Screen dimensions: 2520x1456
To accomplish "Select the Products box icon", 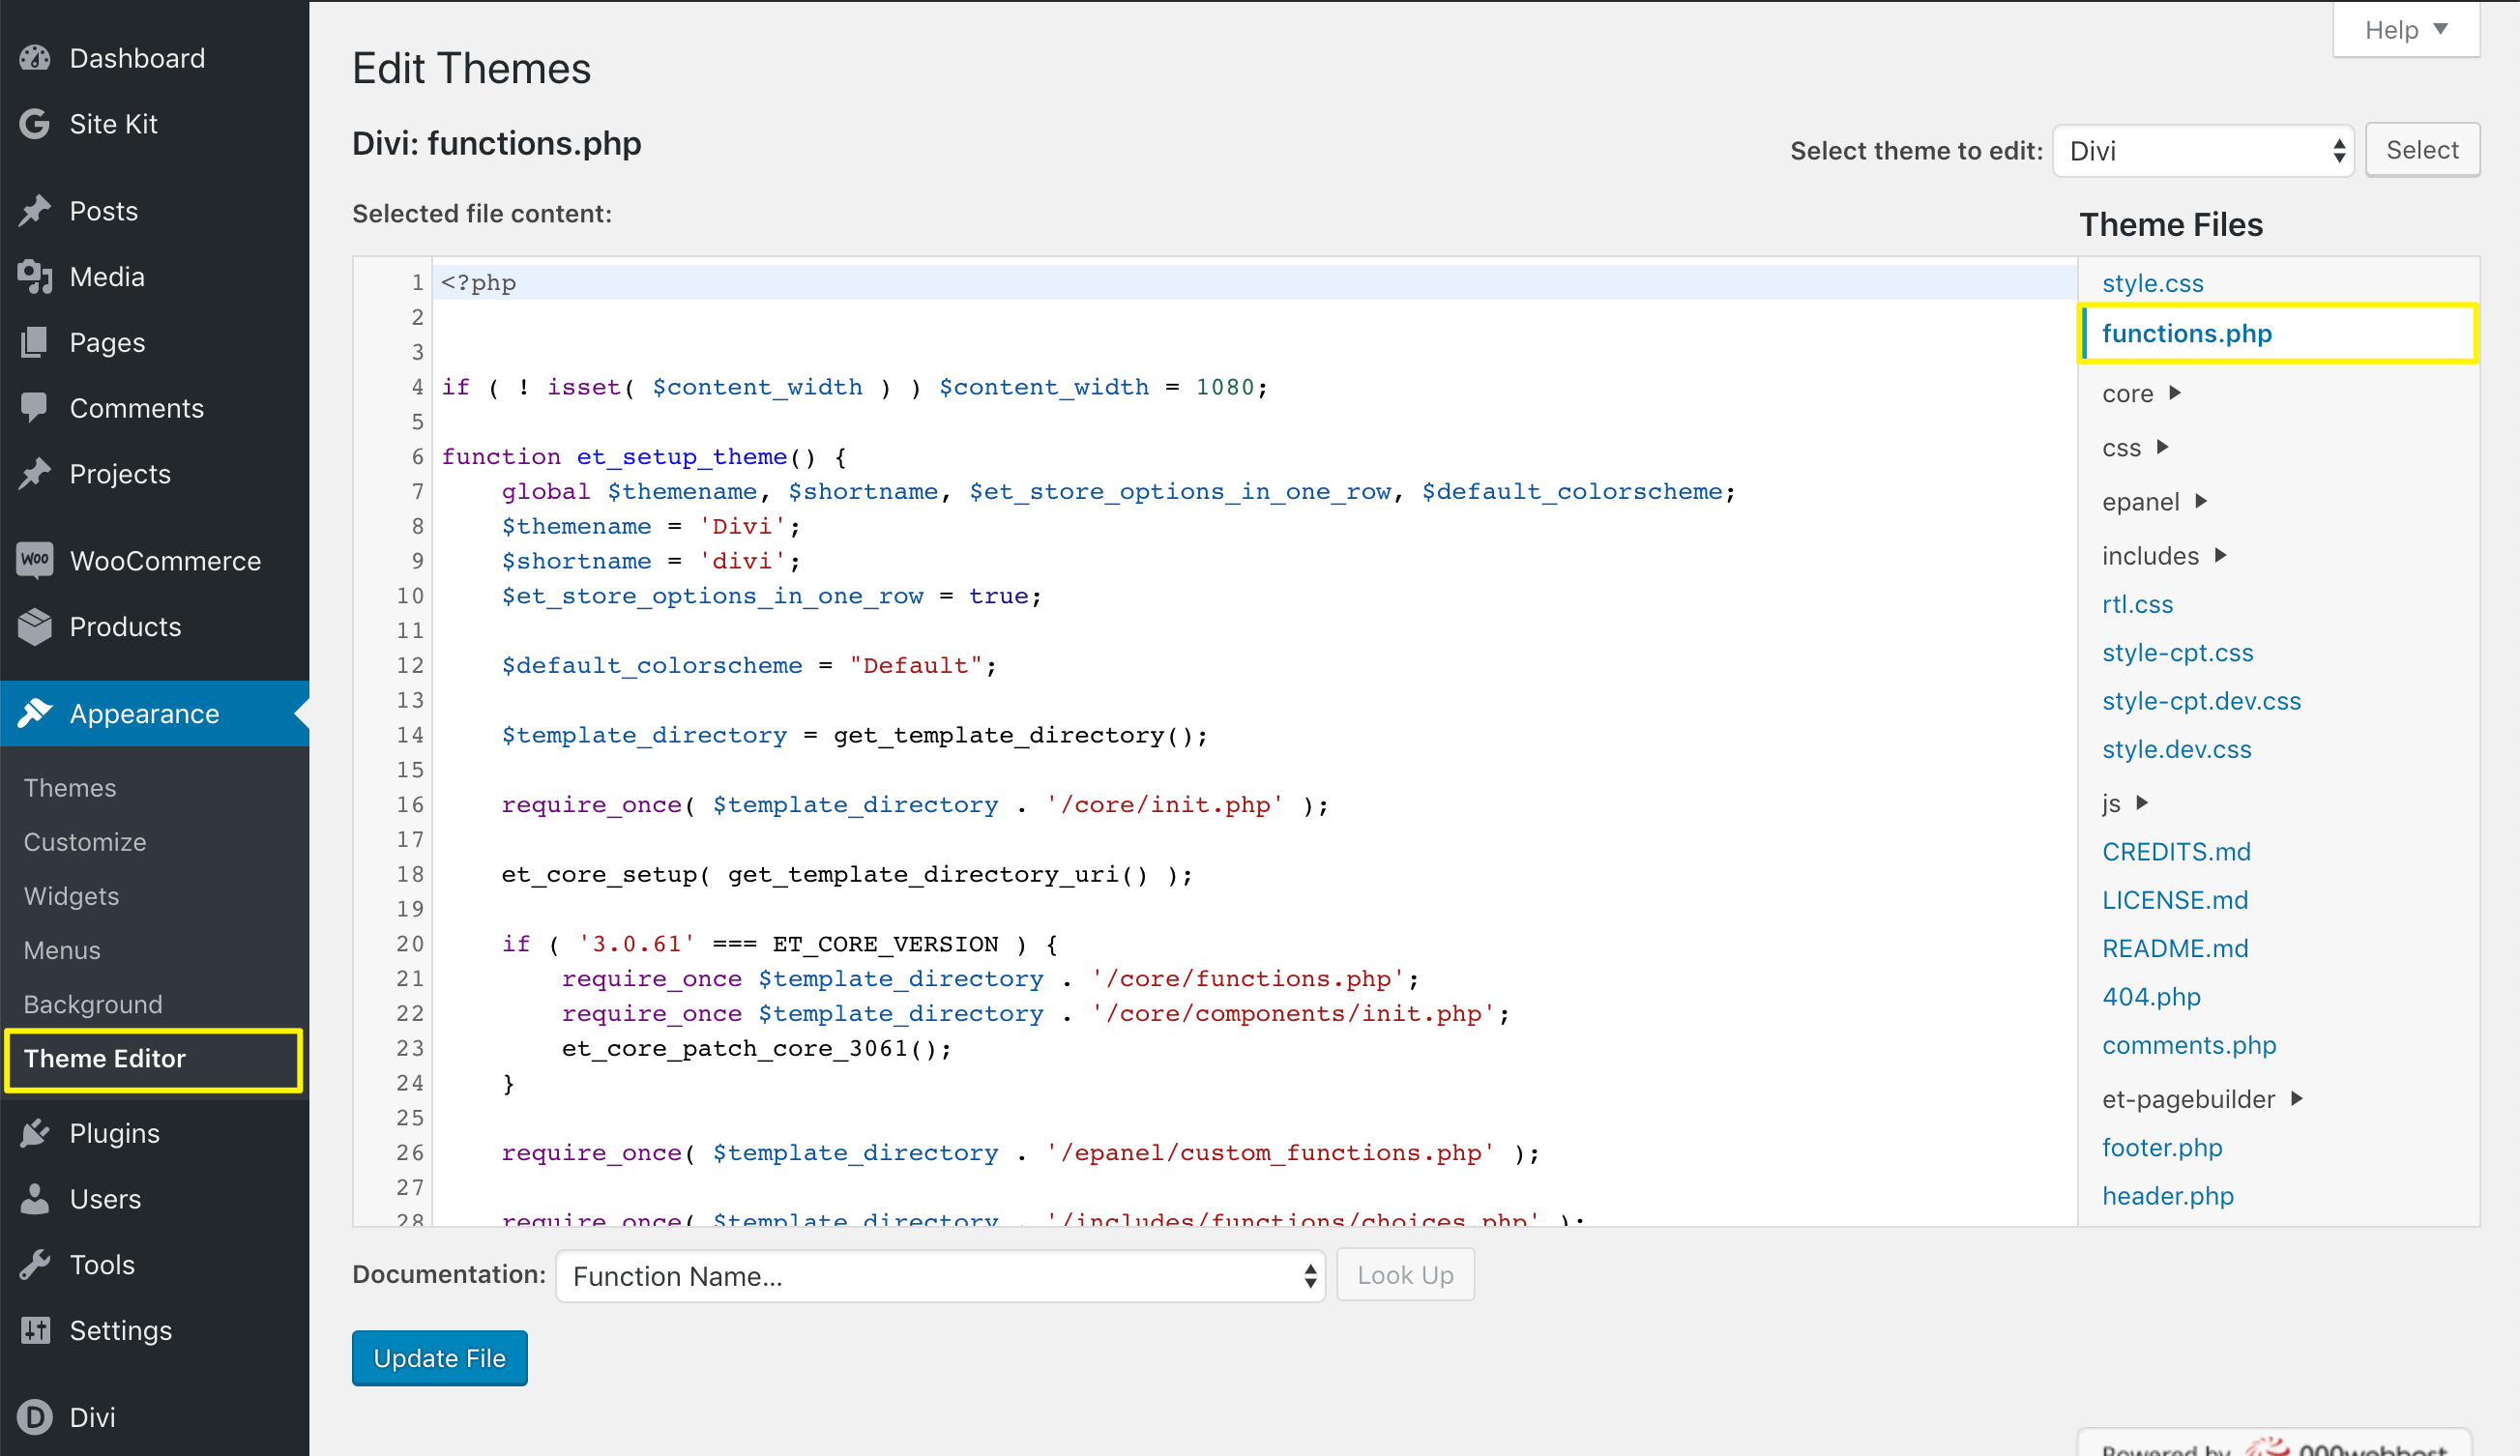I will pos(34,626).
